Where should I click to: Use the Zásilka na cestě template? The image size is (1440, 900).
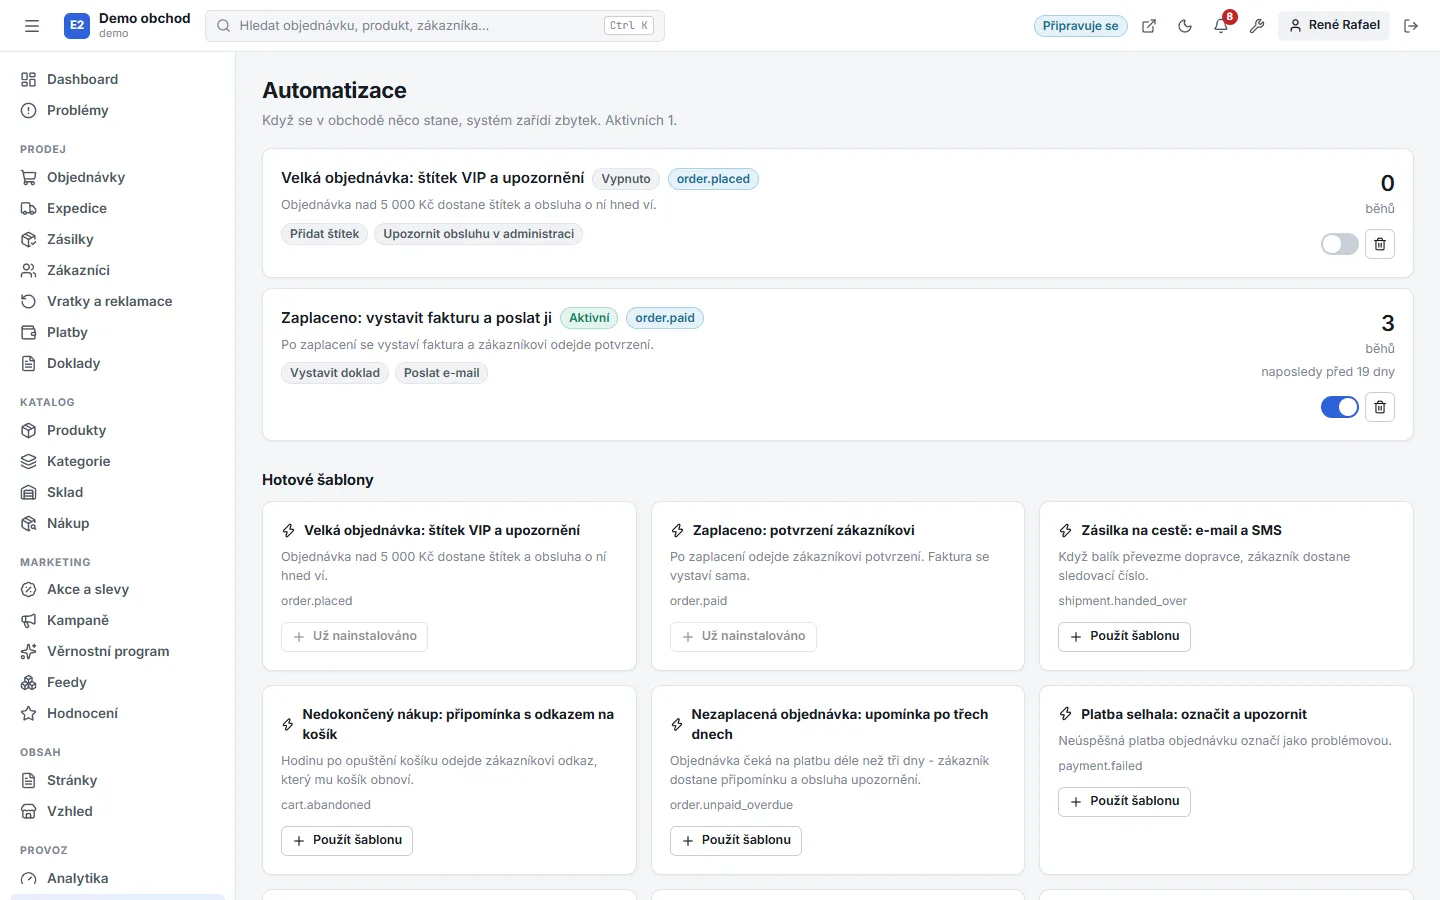coord(1124,636)
